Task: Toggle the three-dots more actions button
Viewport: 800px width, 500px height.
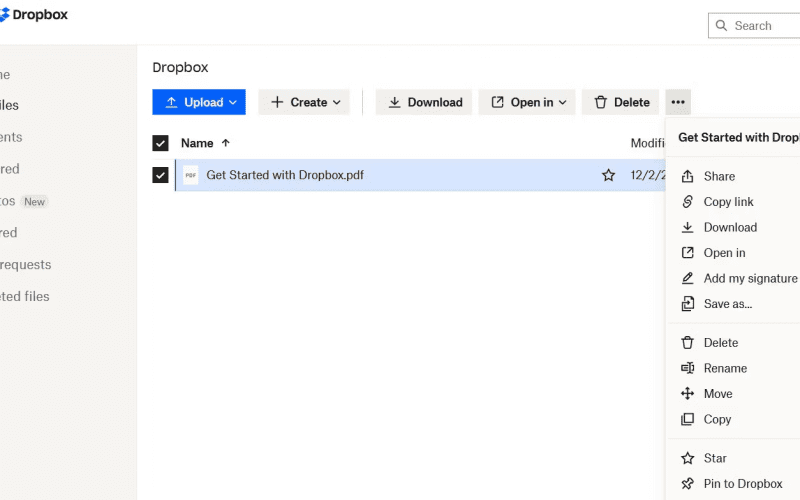Action: [x=678, y=102]
